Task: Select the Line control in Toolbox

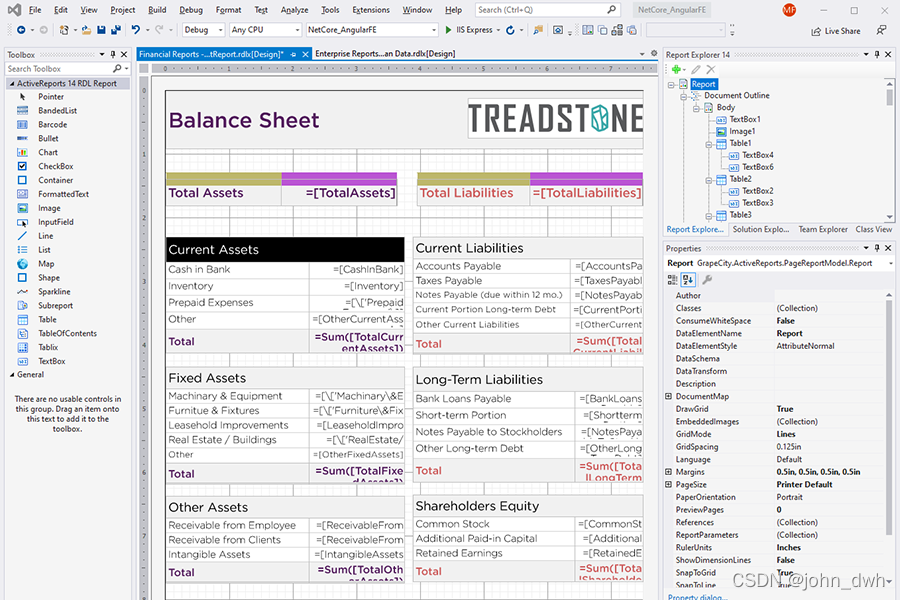Action: 45,236
